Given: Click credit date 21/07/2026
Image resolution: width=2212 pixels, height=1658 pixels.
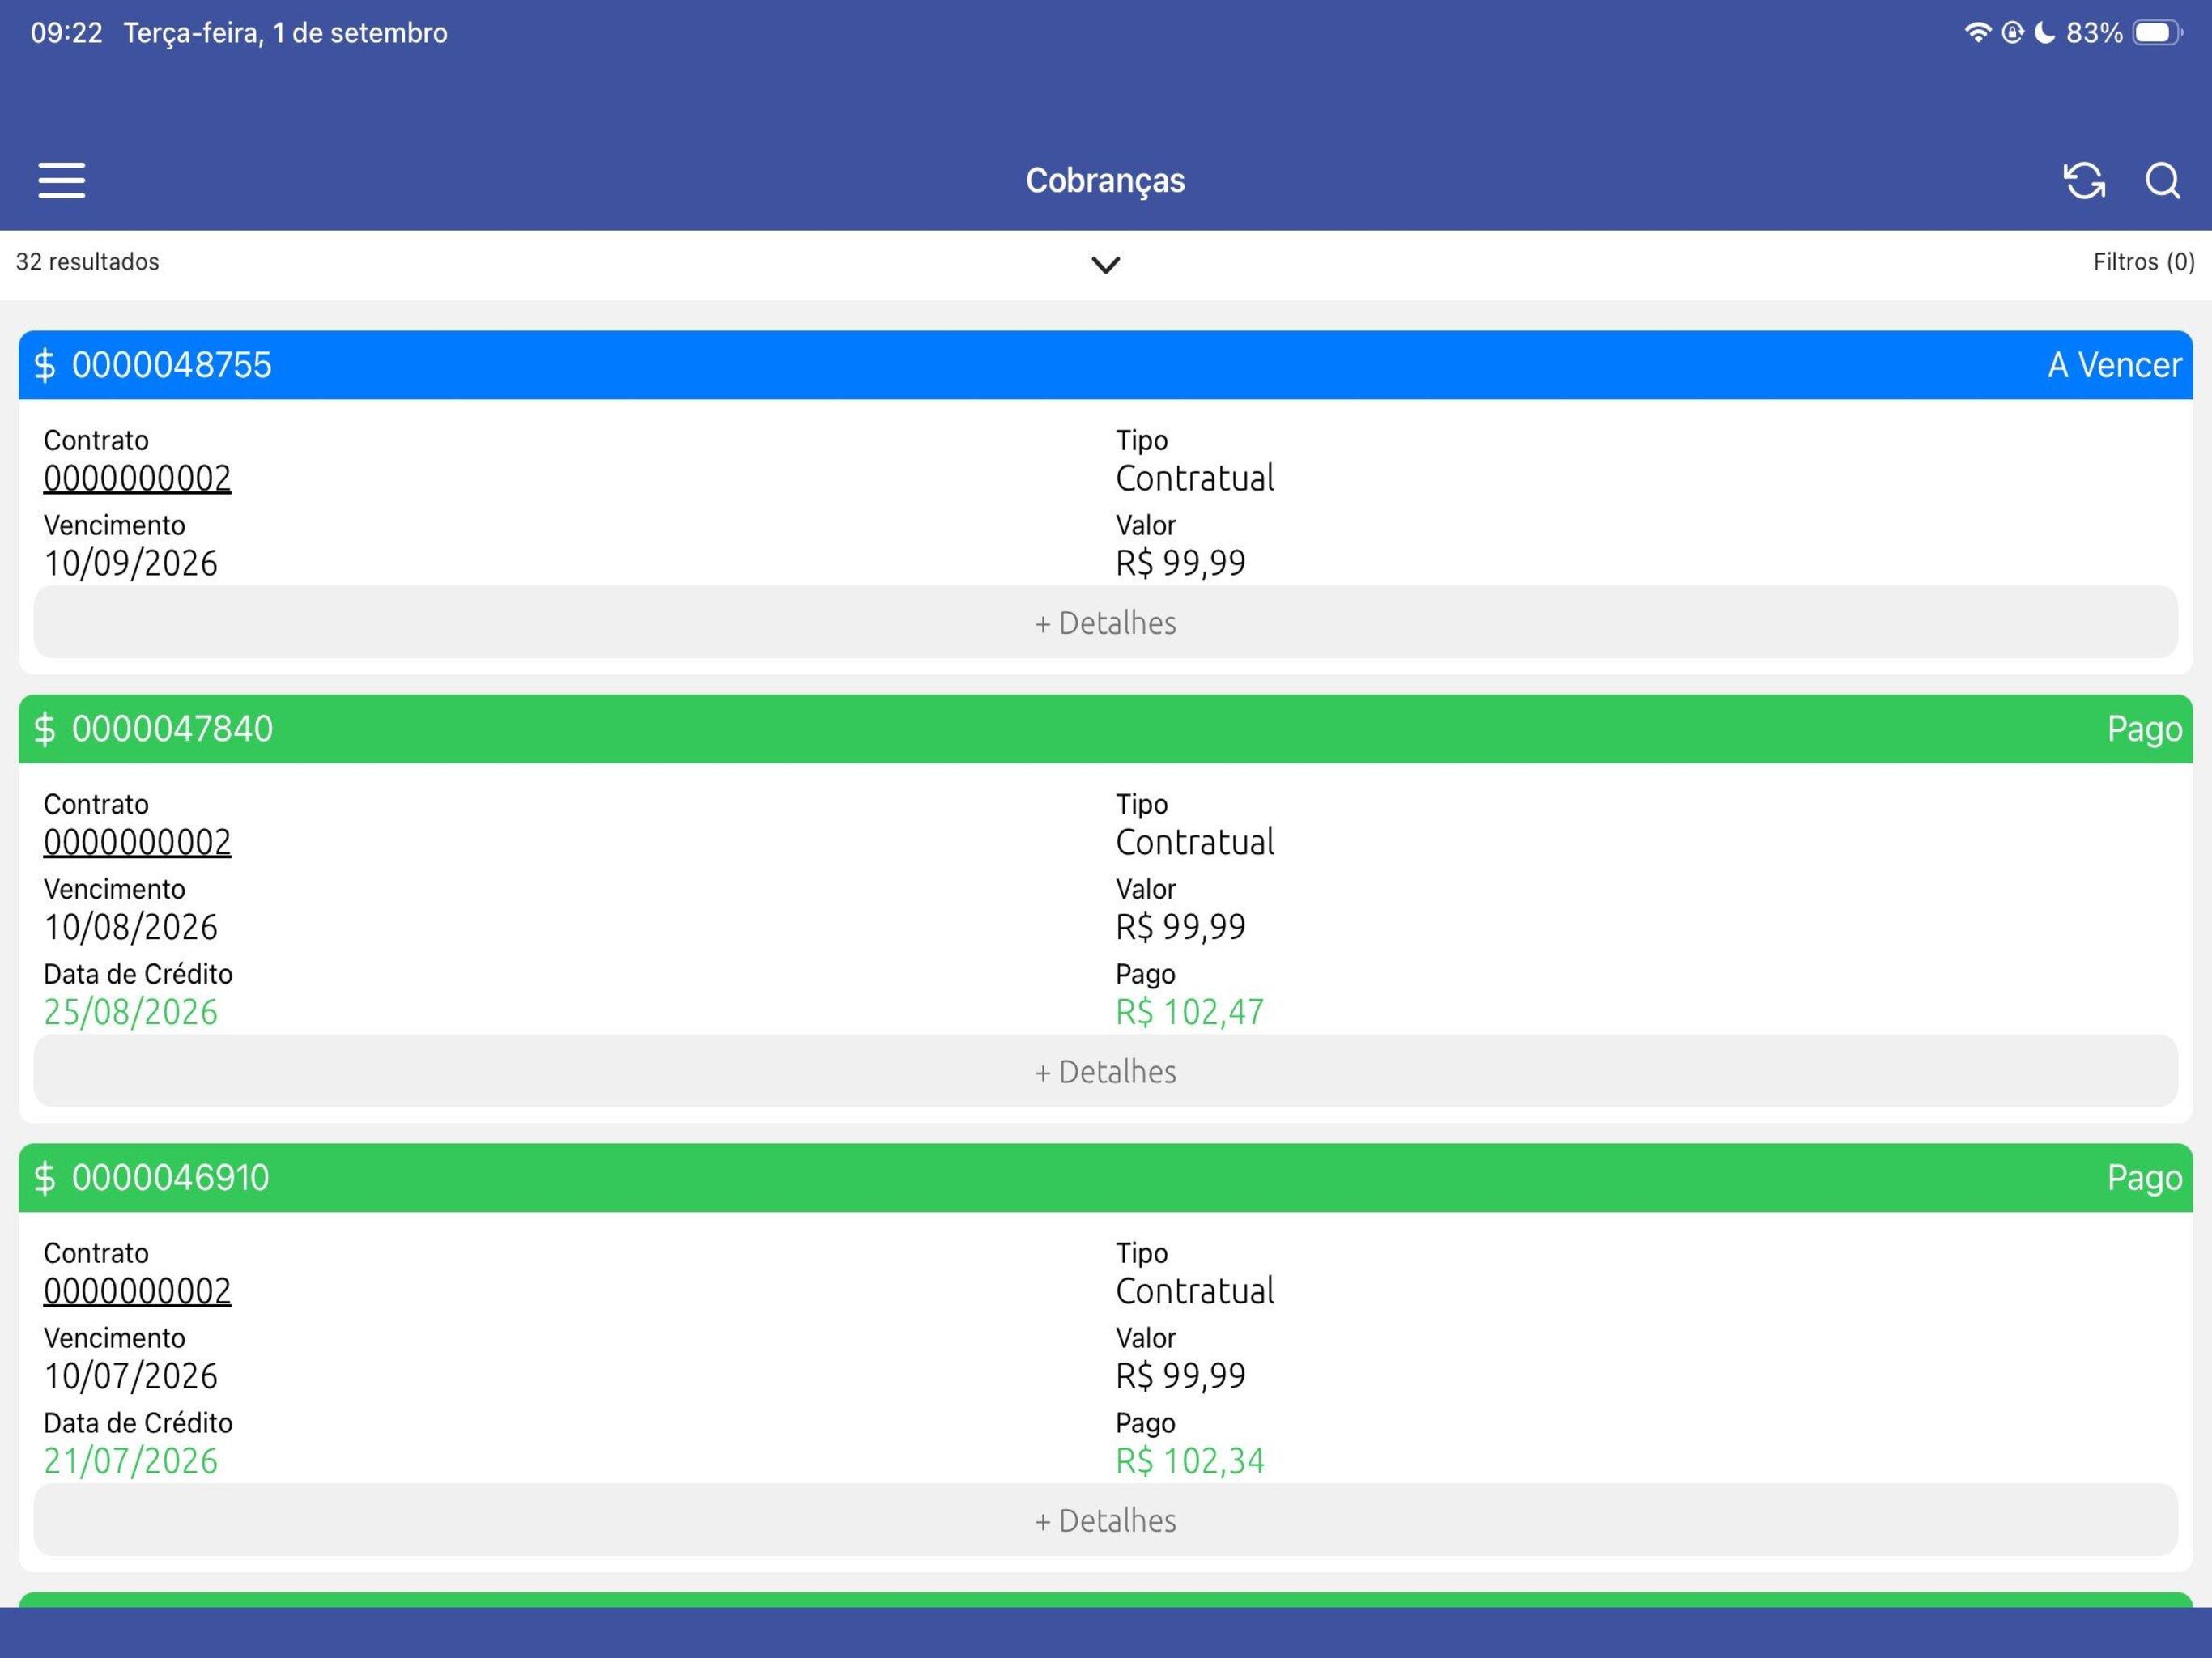Looking at the screenshot, I should (x=130, y=1462).
